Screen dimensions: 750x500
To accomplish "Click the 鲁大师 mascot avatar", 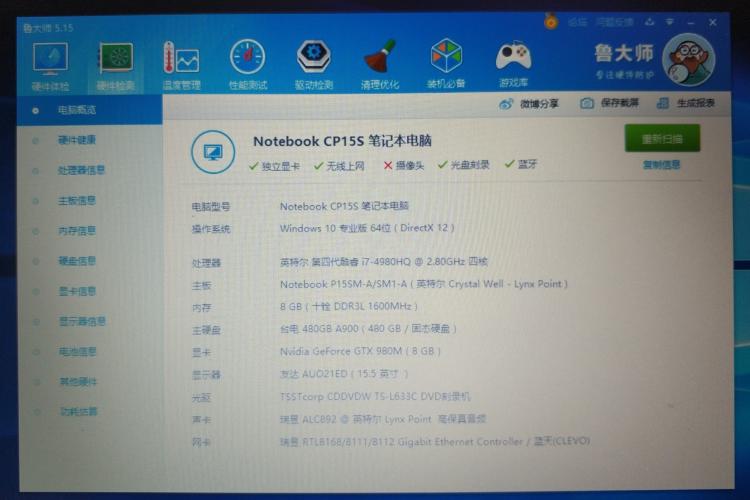I will click(x=688, y=60).
